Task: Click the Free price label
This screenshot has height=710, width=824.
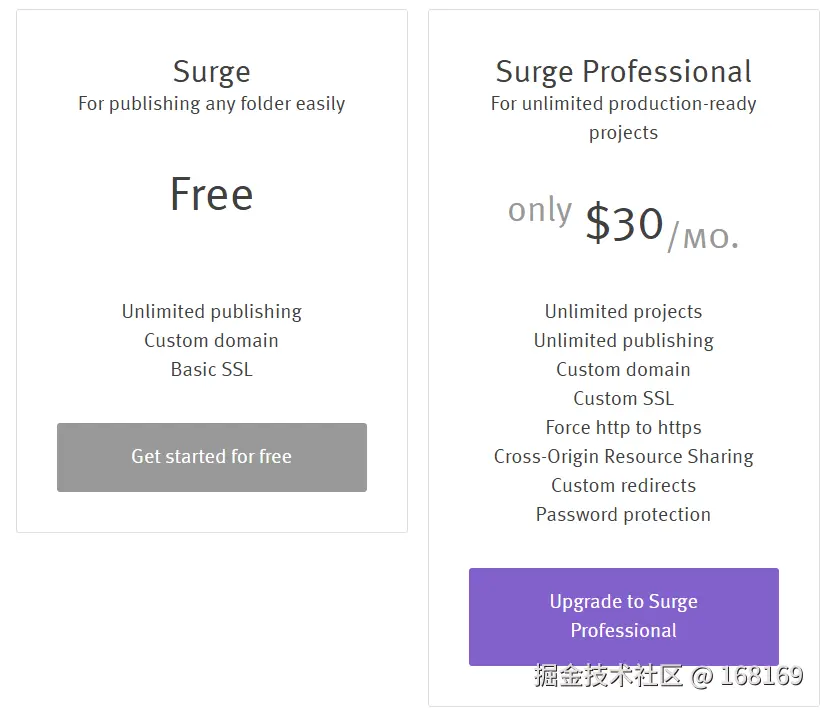Action: 211,194
